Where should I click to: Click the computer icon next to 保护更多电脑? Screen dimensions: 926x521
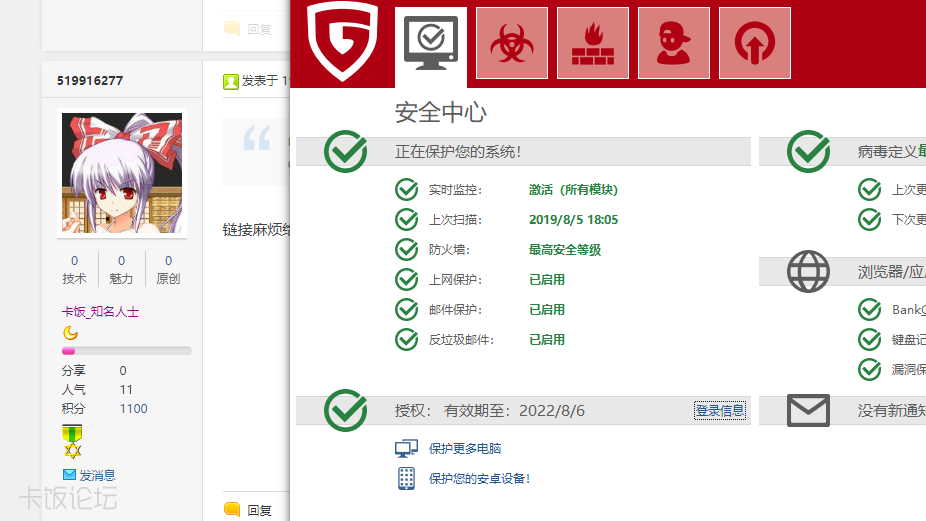pos(406,449)
